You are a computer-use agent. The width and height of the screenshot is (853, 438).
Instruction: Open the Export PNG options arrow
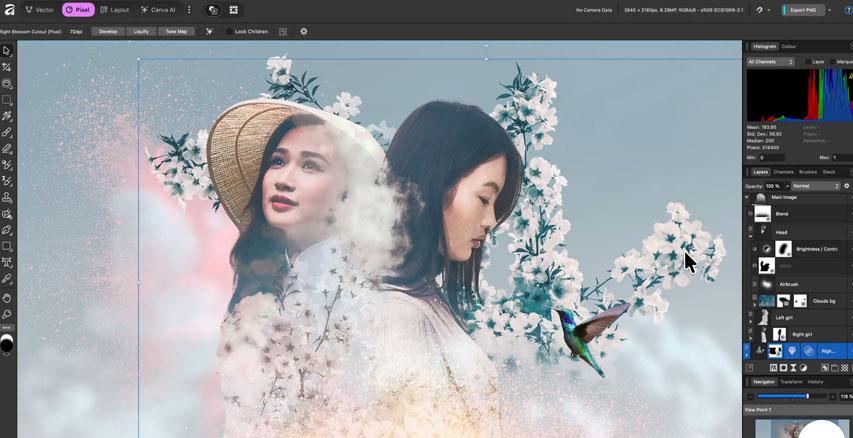point(829,10)
